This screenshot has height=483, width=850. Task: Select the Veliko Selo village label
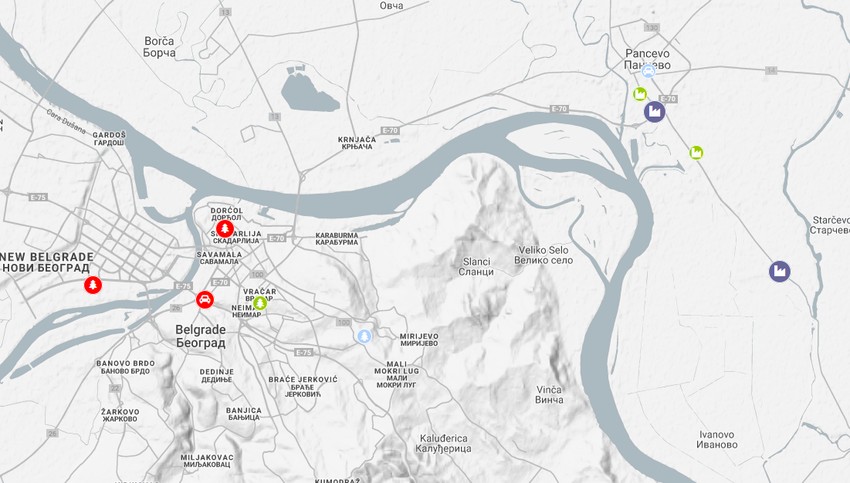pos(543,255)
